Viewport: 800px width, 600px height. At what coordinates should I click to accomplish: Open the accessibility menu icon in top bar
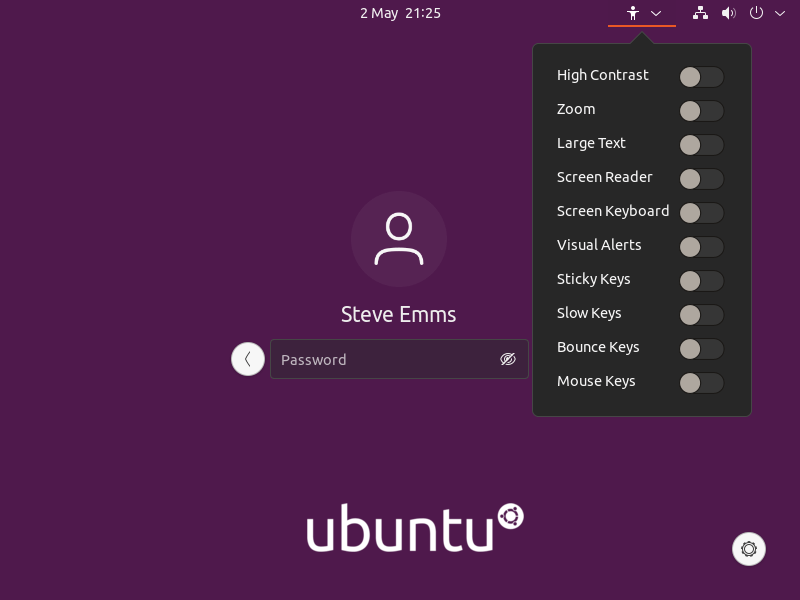tap(633, 13)
